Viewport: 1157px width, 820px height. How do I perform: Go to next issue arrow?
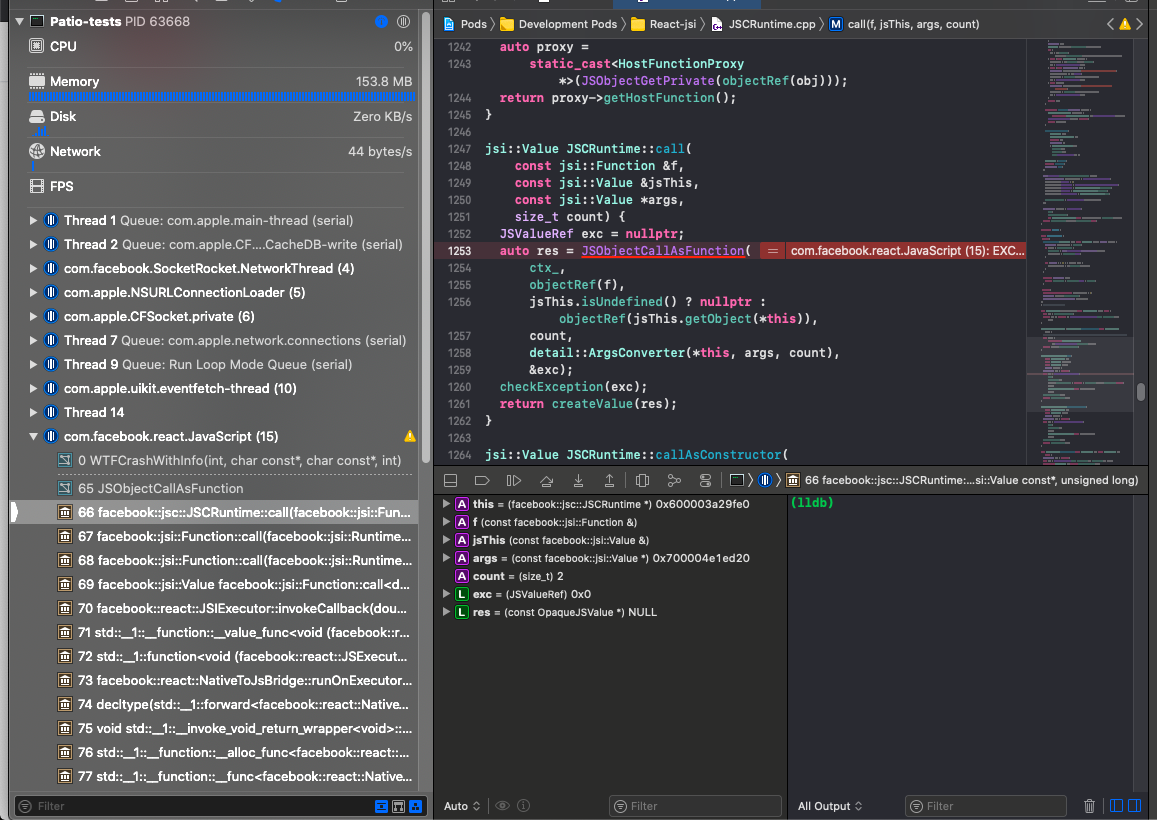tap(1139, 24)
